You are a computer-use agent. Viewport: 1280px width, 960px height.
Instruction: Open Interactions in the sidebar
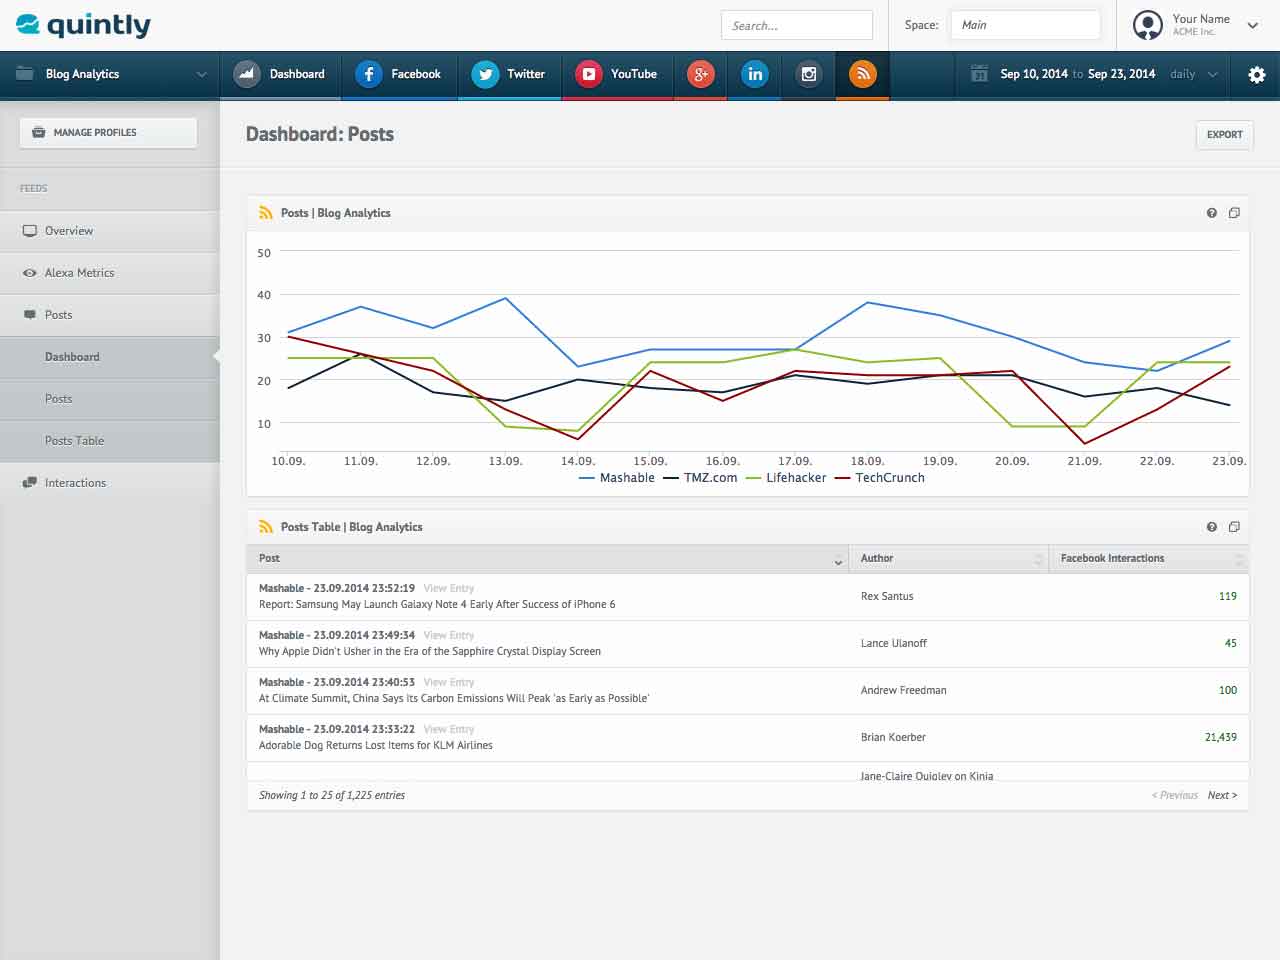[110, 483]
